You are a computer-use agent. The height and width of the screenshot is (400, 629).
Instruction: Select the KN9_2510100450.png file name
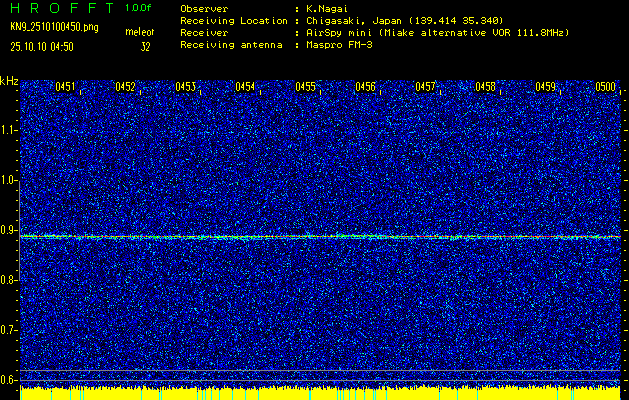coord(54,27)
